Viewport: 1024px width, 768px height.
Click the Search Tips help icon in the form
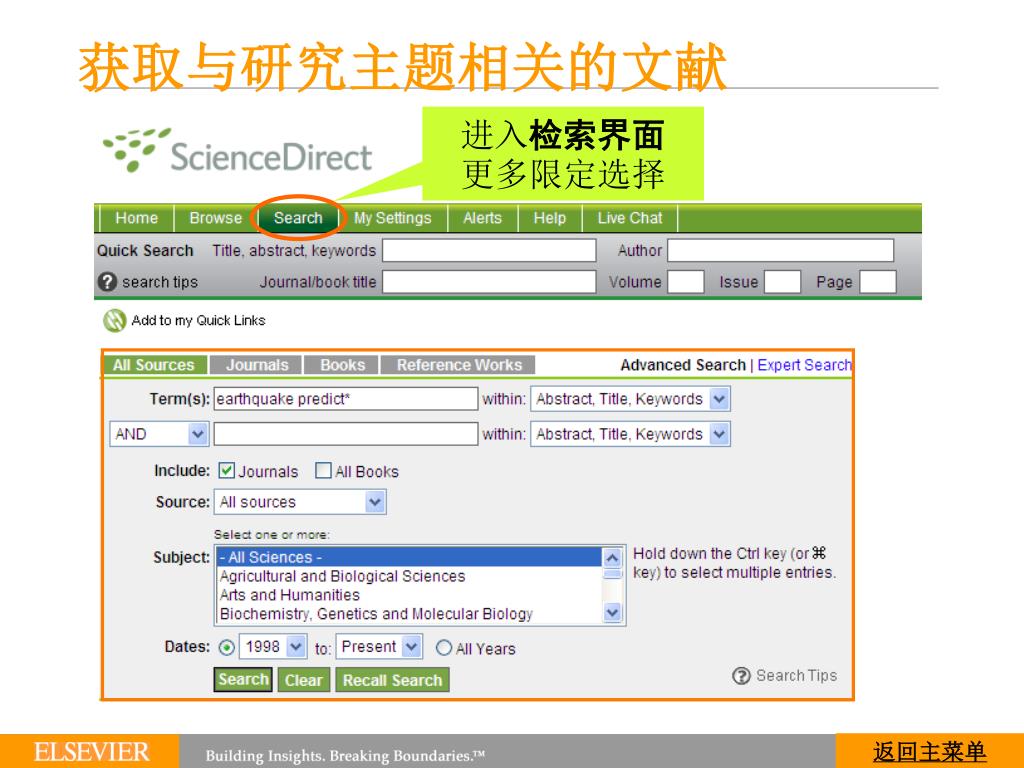[741, 676]
